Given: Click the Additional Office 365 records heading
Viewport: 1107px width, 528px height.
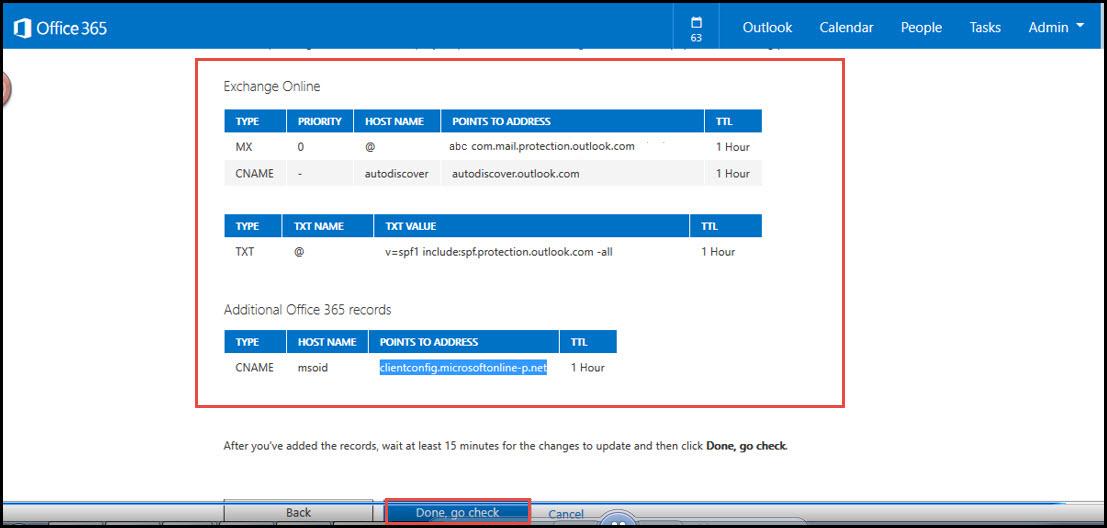Looking at the screenshot, I should coord(307,310).
